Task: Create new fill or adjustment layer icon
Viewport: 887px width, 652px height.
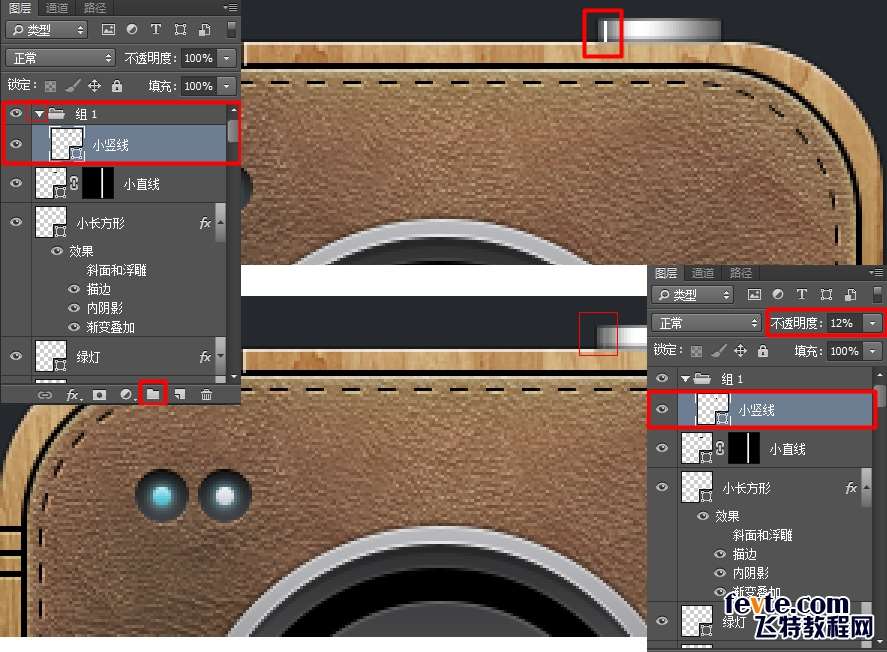Action: tap(126, 395)
